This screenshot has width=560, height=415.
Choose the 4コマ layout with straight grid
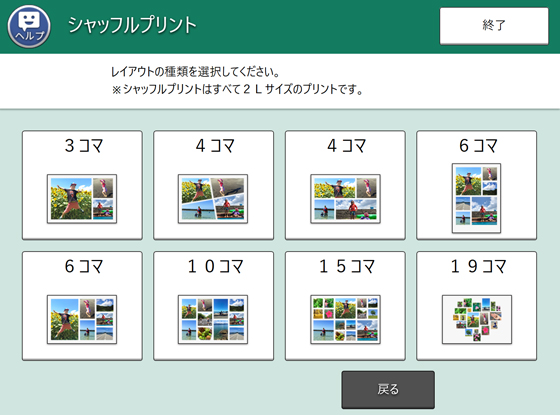coord(345,185)
